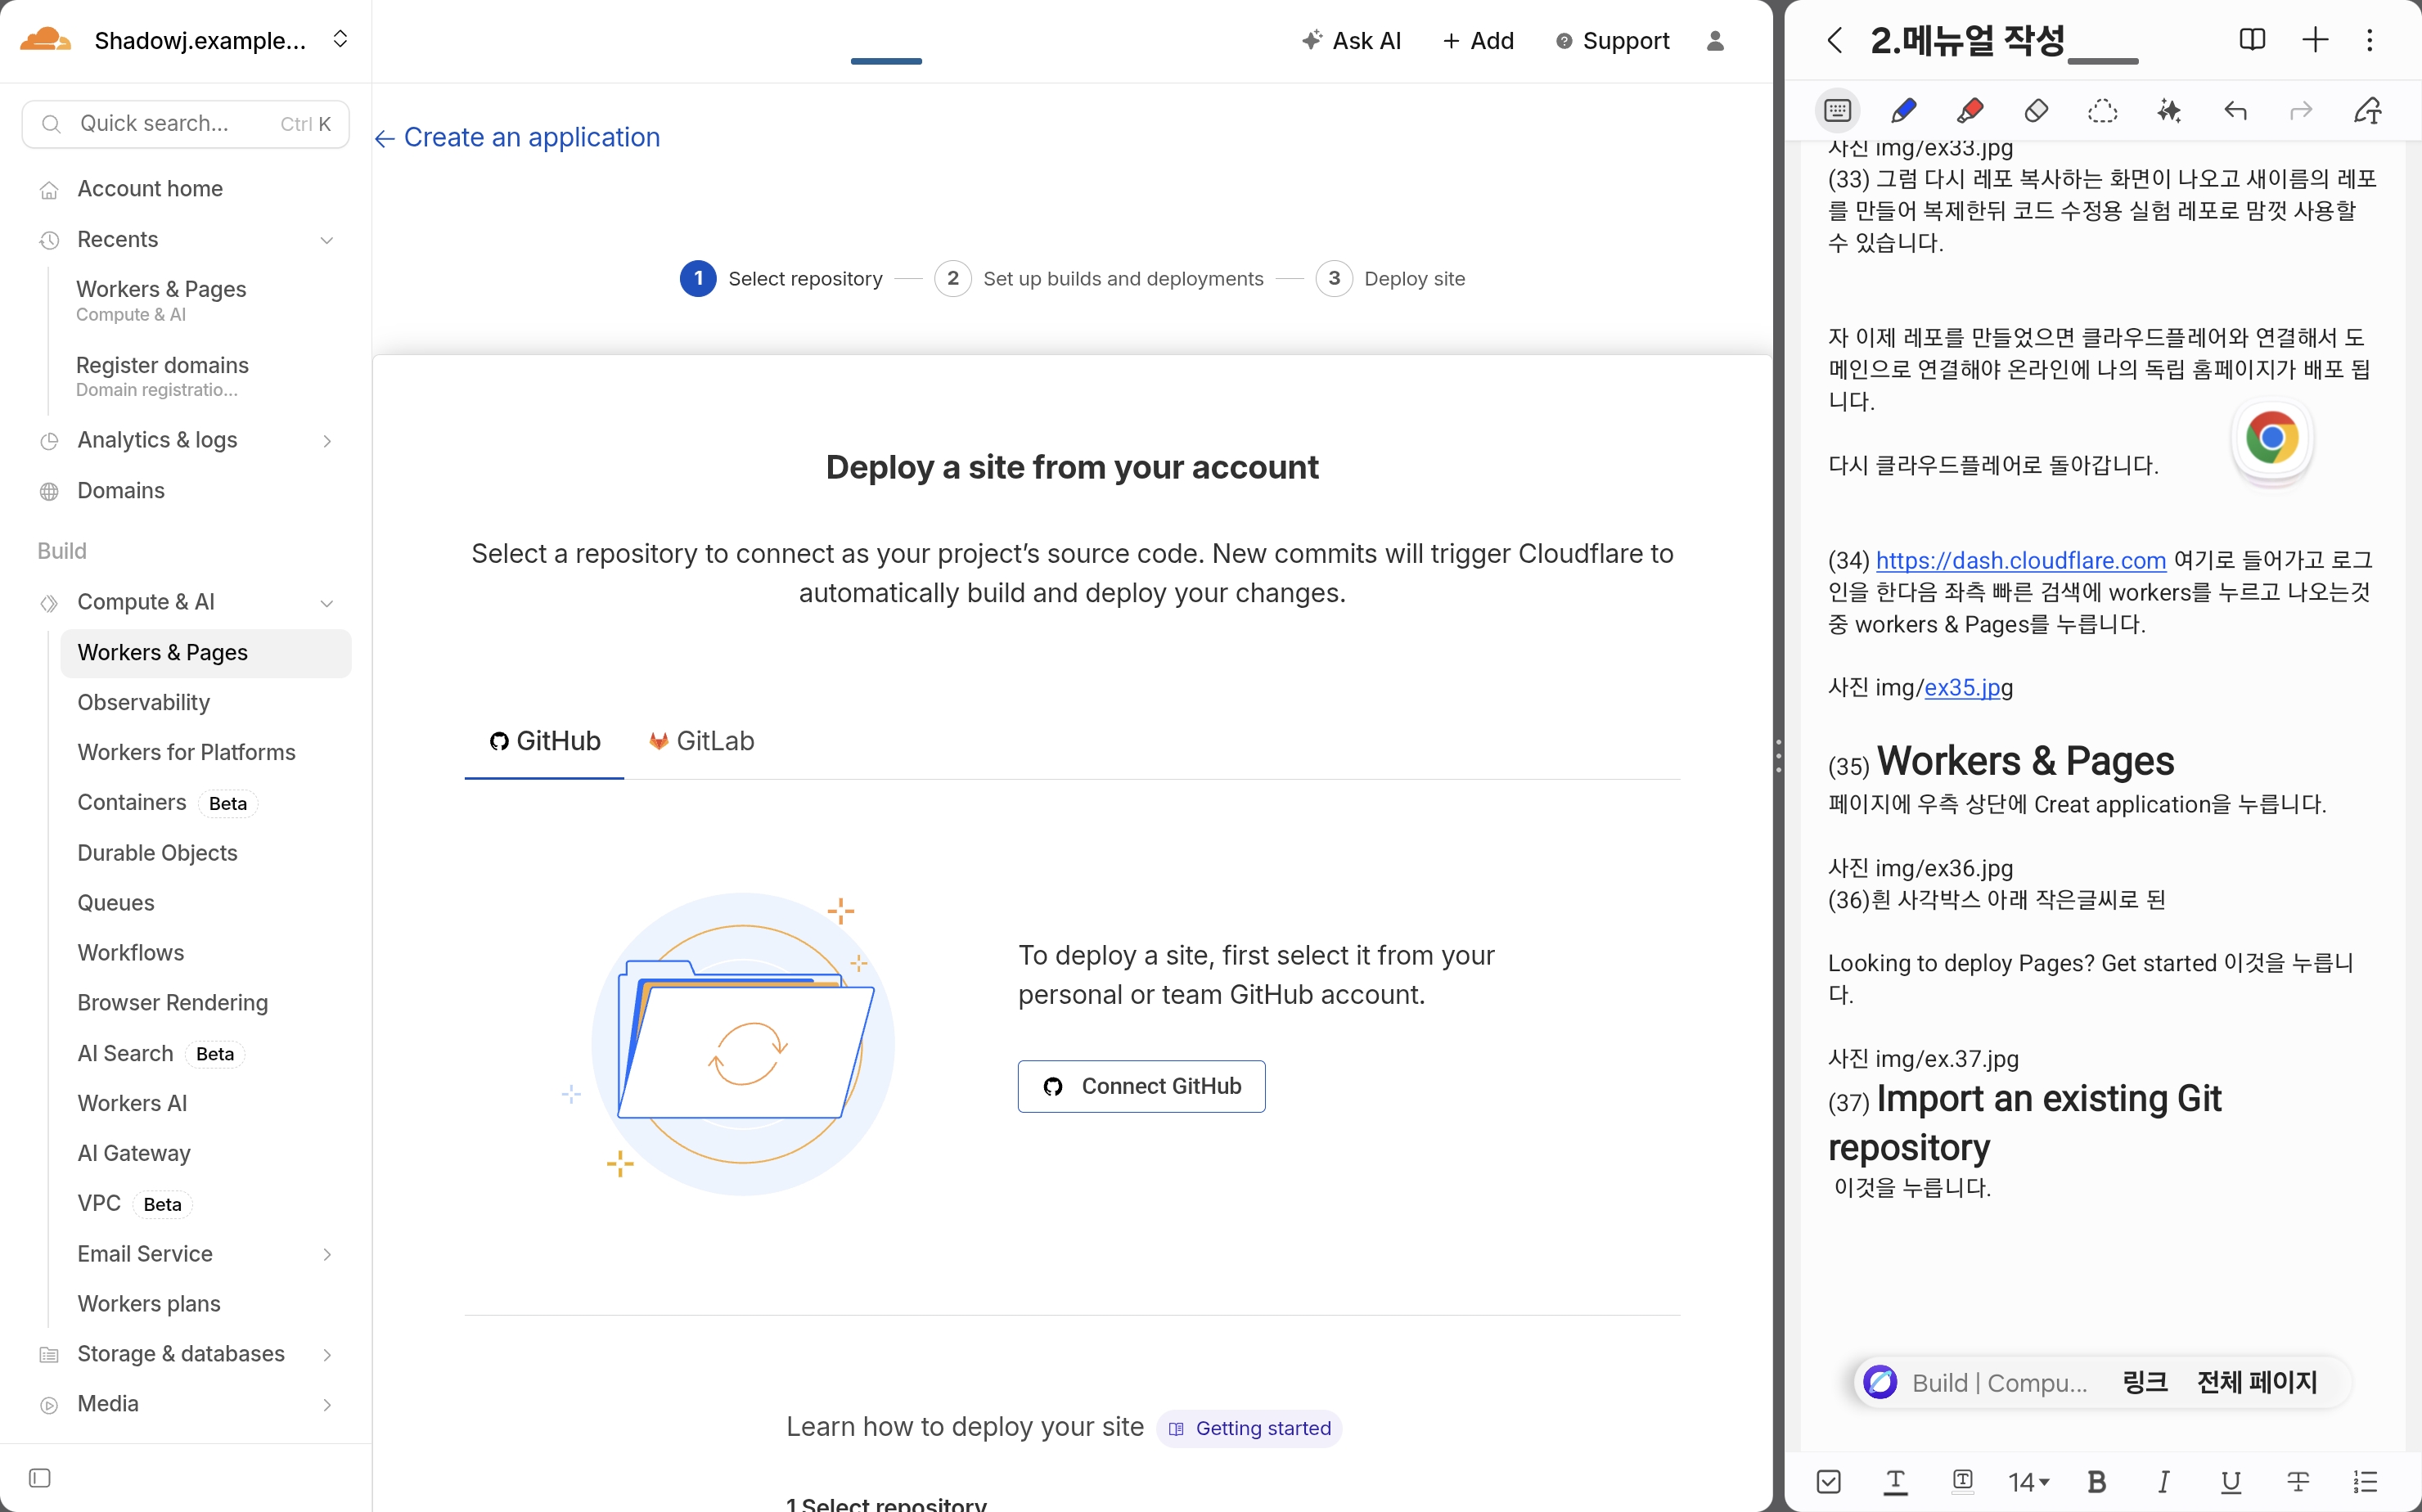
Task: Focus the Quick search field
Action: click(186, 123)
